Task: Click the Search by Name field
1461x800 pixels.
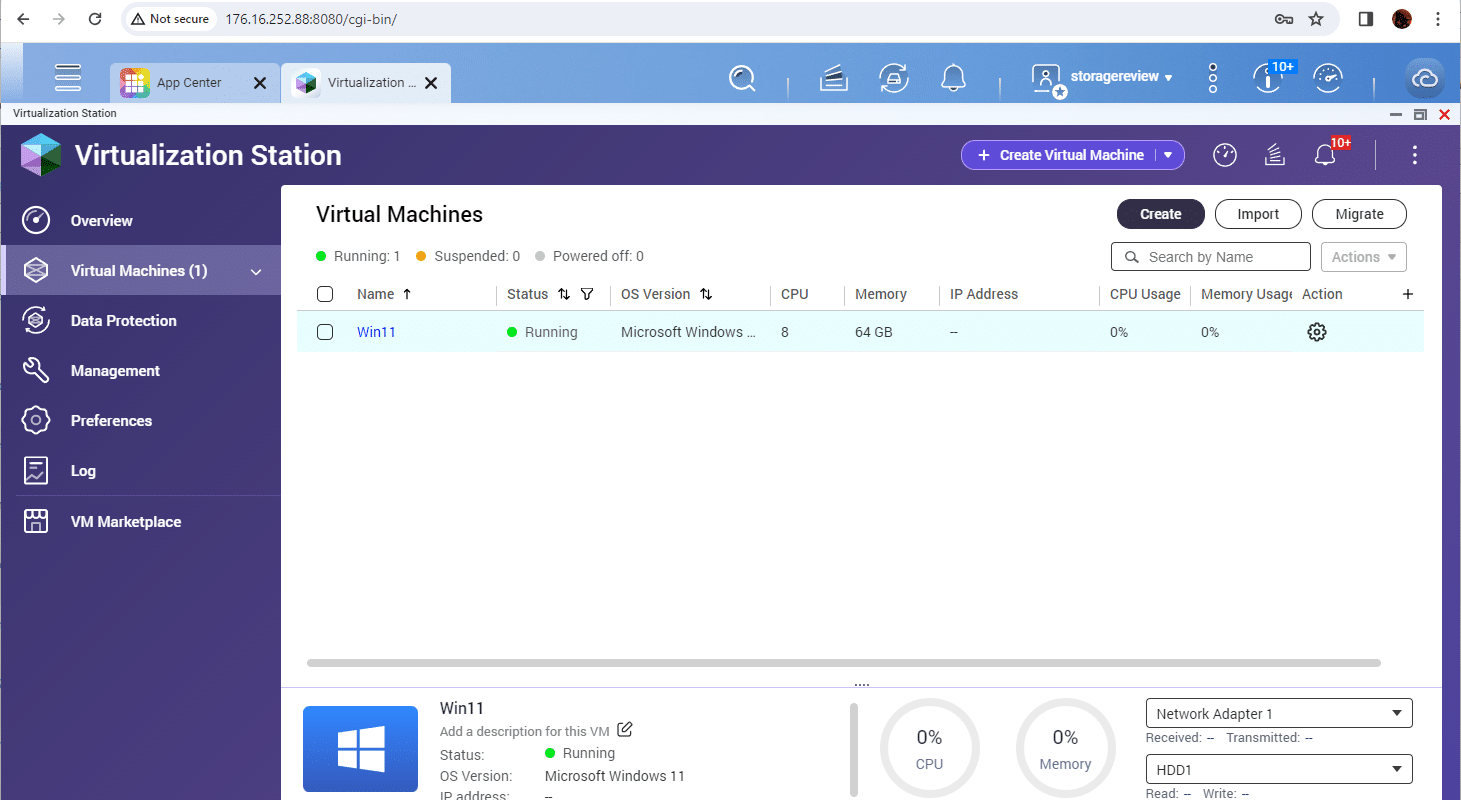Action: click(1210, 257)
